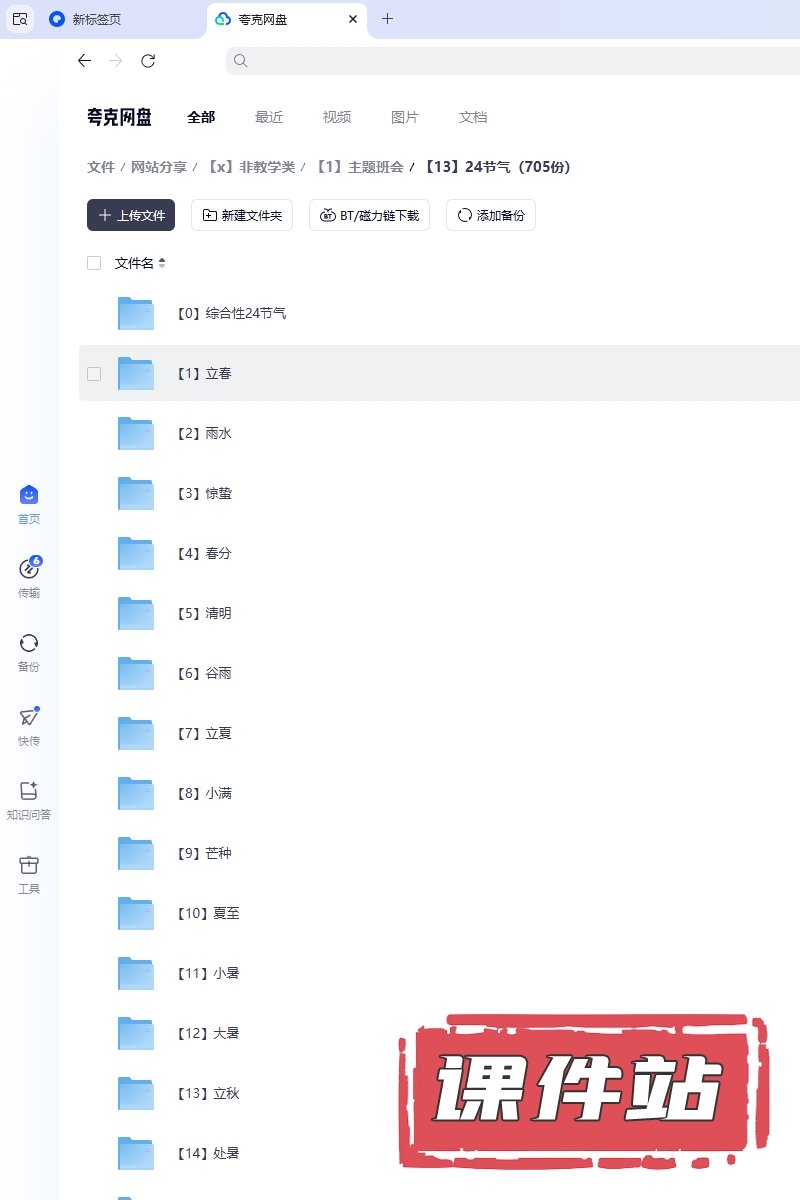Click the browser back arrow
Viewport: 800px width, 1200px height.
tap(84, 61)
